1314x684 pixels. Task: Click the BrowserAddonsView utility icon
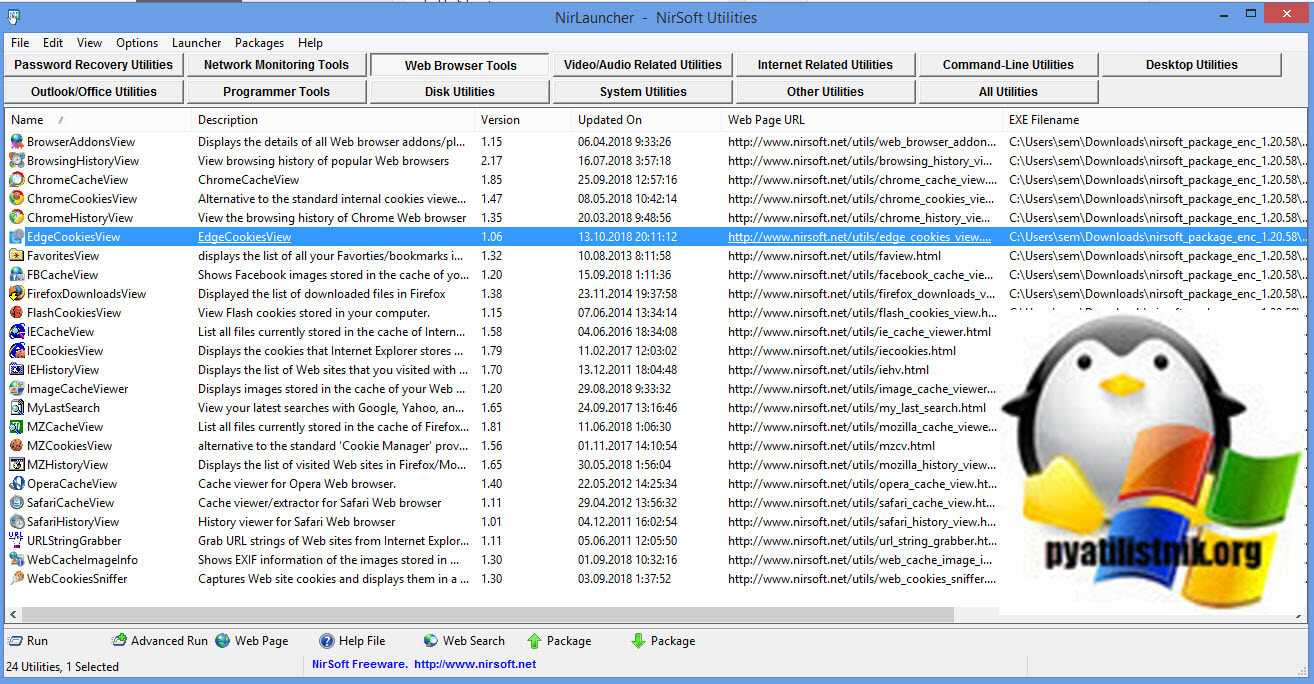pyautogui.click(x=17, y=142)
